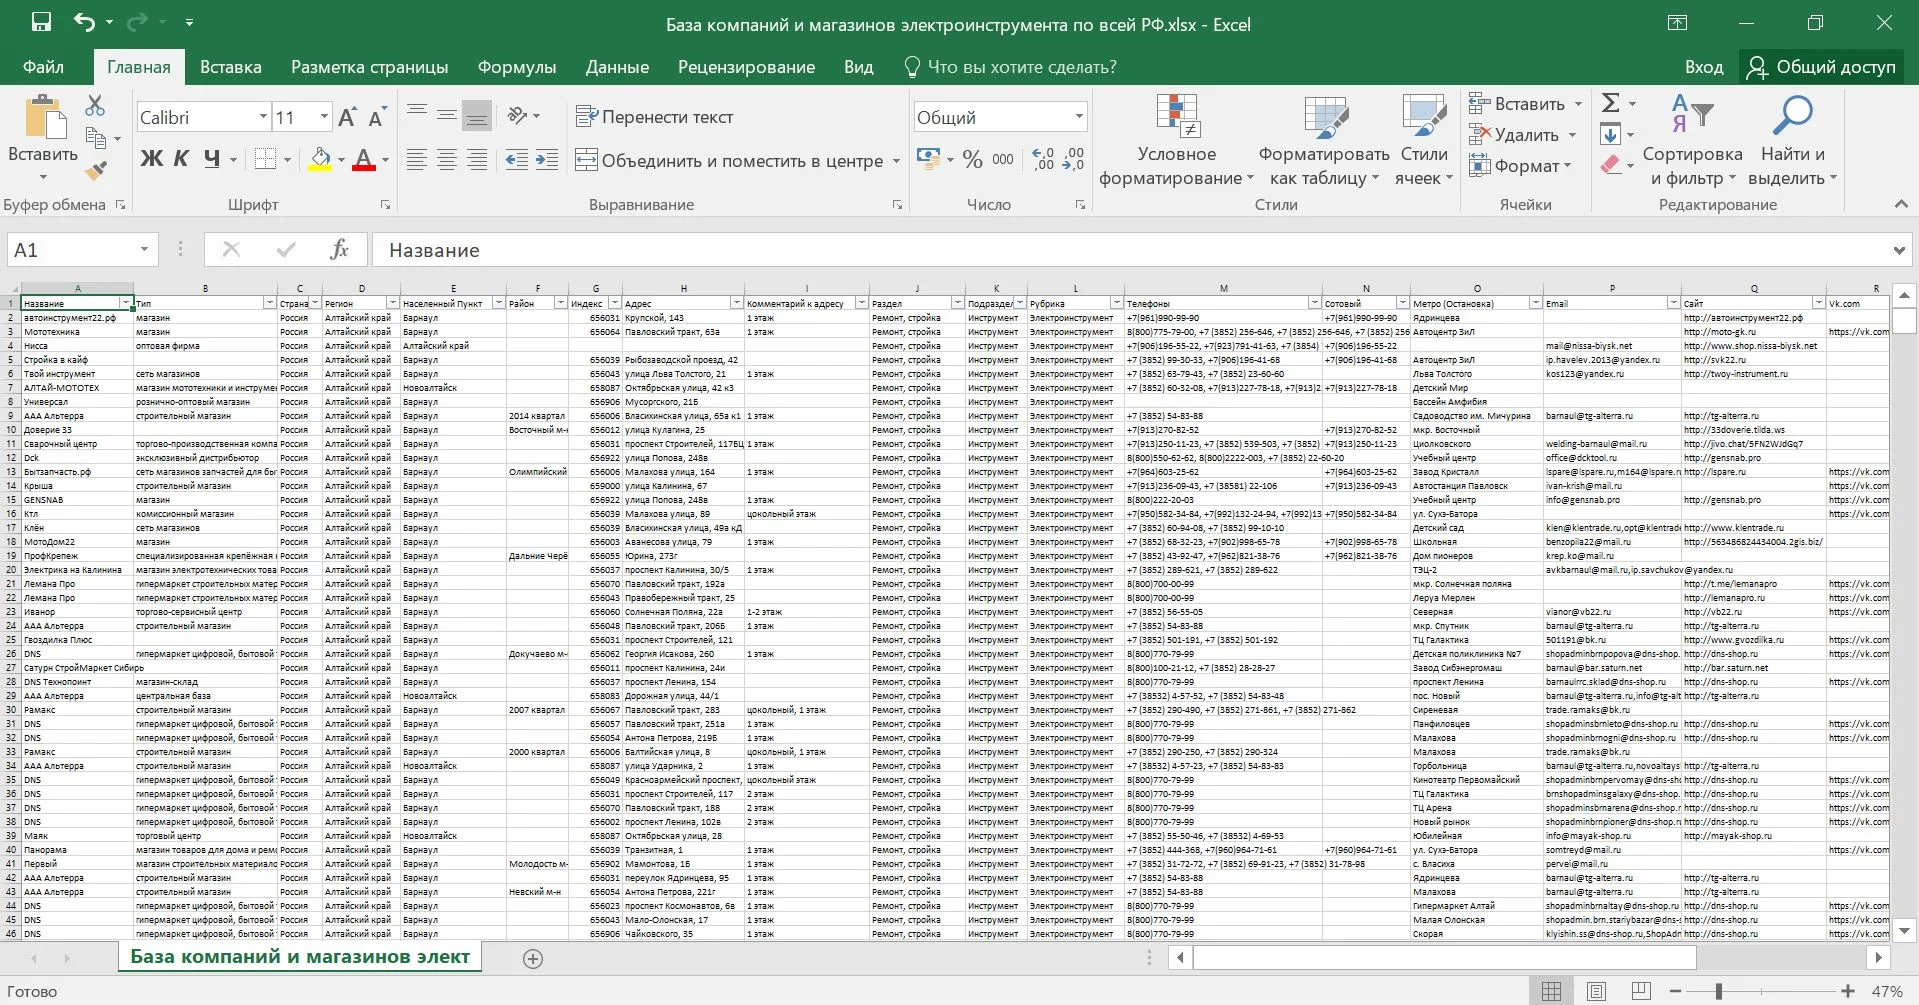Click Insert Function fx icon
The width and height of the screenshot is (1919, 1005).
[x=339, y=249]
